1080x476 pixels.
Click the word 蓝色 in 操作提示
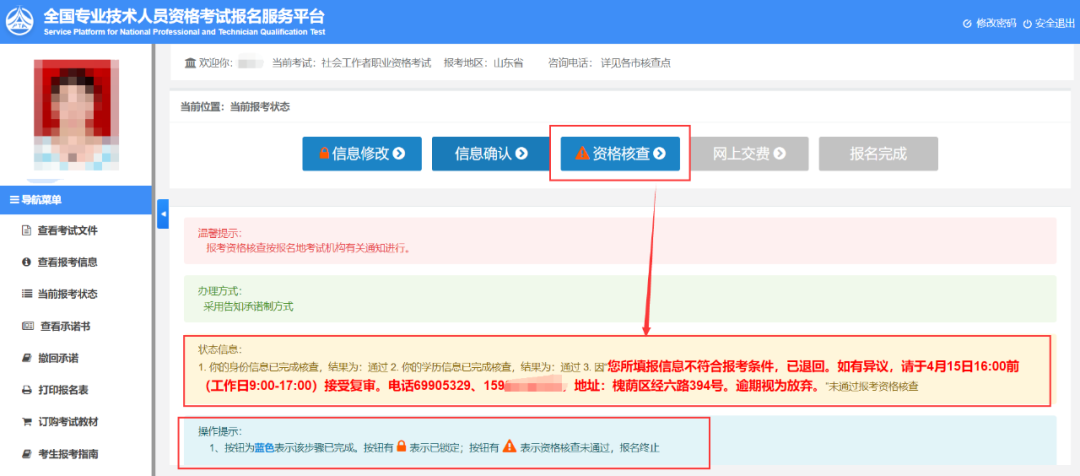[264, 447]
